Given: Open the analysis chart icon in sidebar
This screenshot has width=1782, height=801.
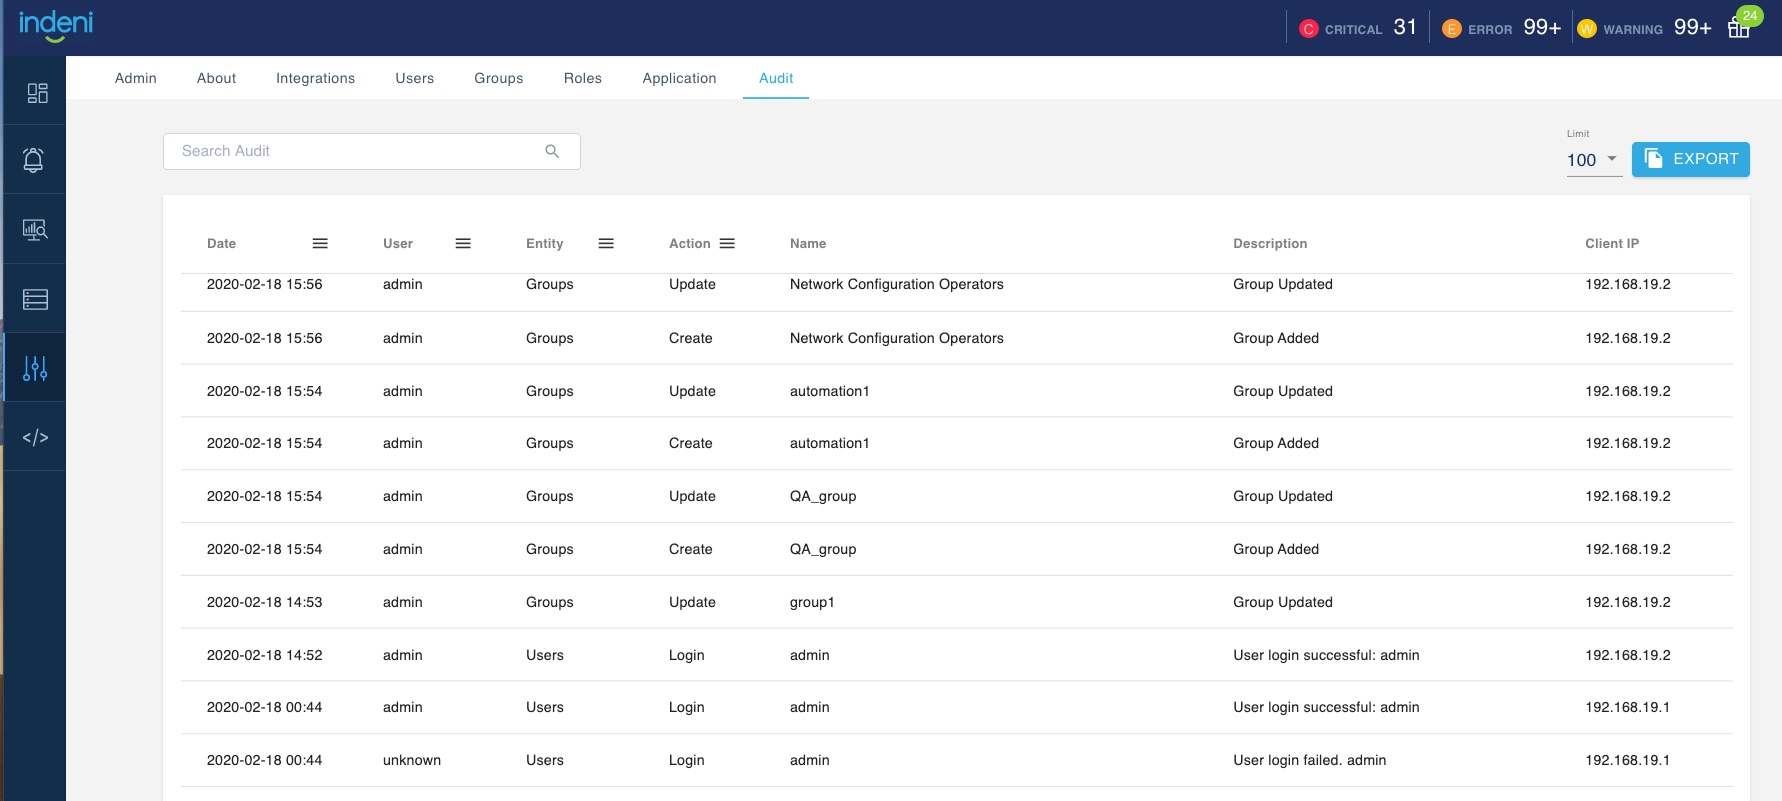Looking at the screenshot, I should (x=35, y=230).
